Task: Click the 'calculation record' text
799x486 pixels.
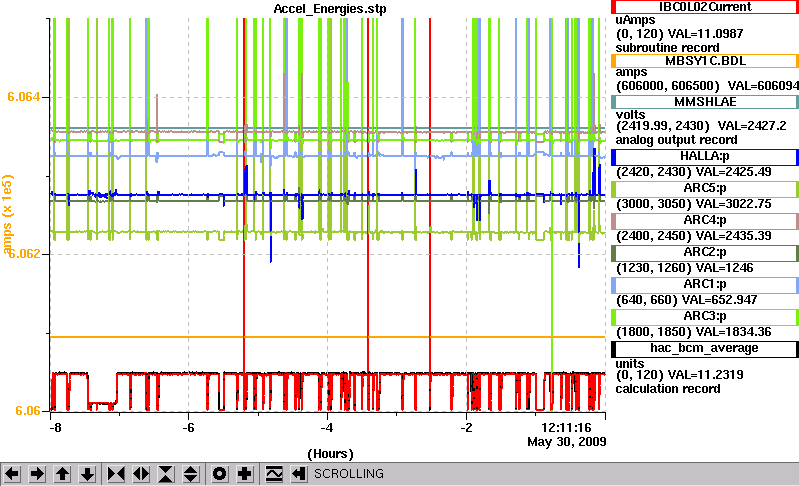Action: click(668, 389)
